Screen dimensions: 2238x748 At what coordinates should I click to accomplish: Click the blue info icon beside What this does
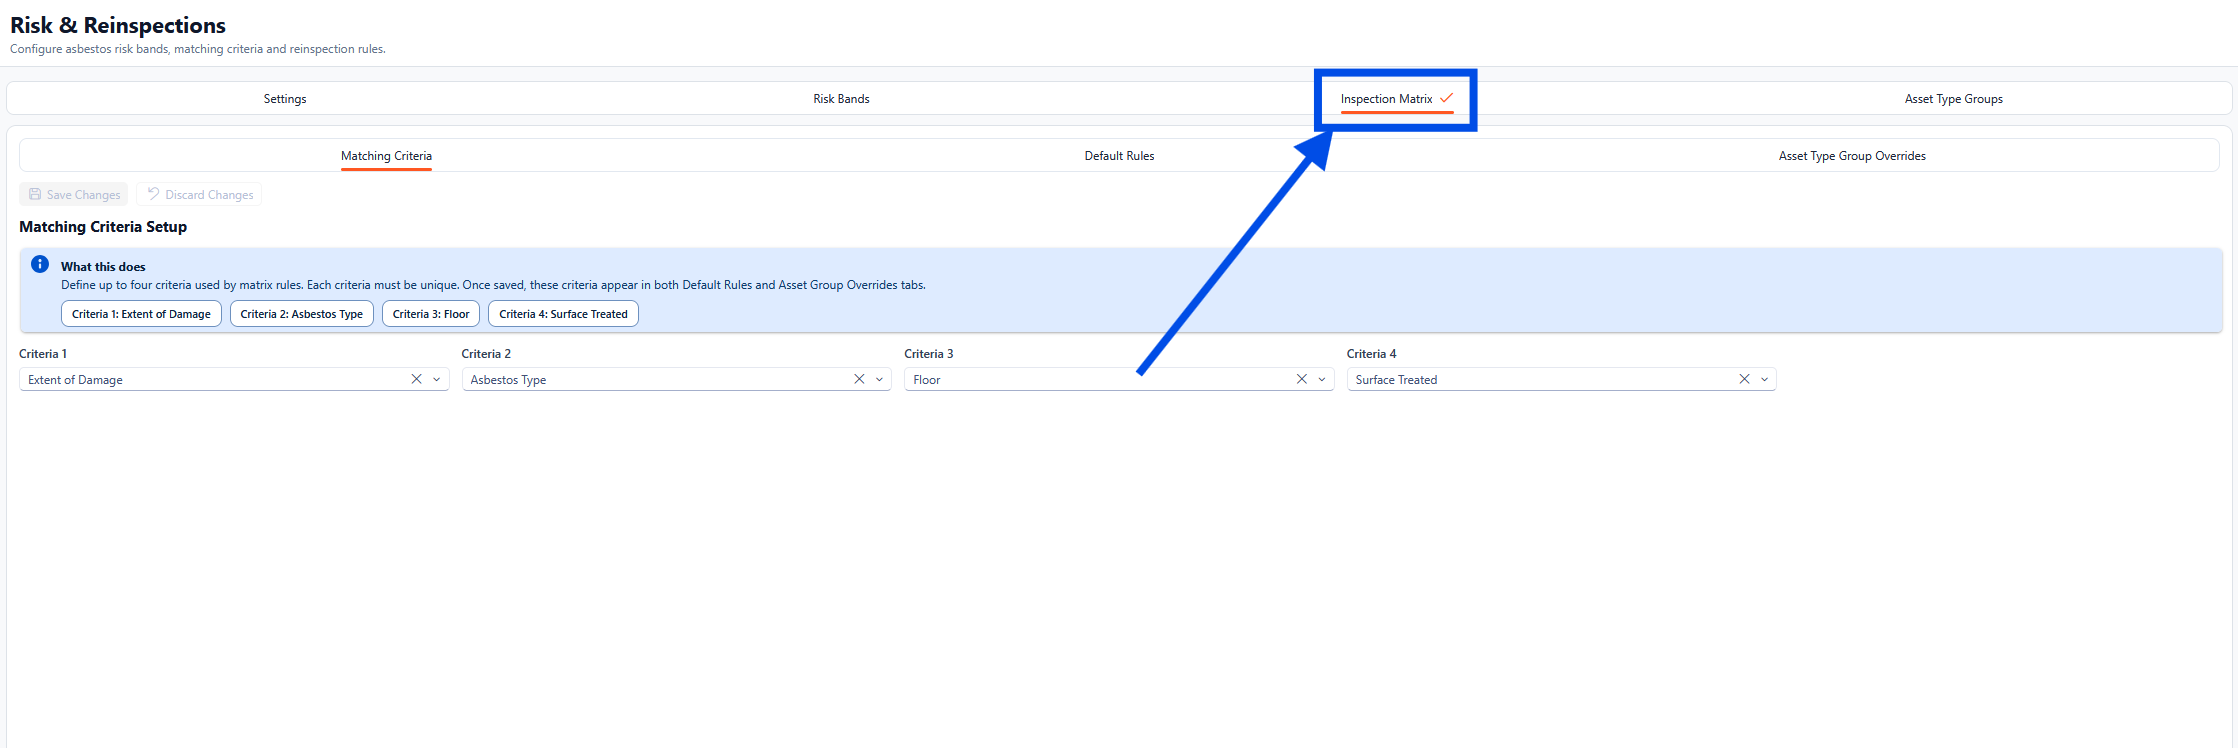pos(40,265)
